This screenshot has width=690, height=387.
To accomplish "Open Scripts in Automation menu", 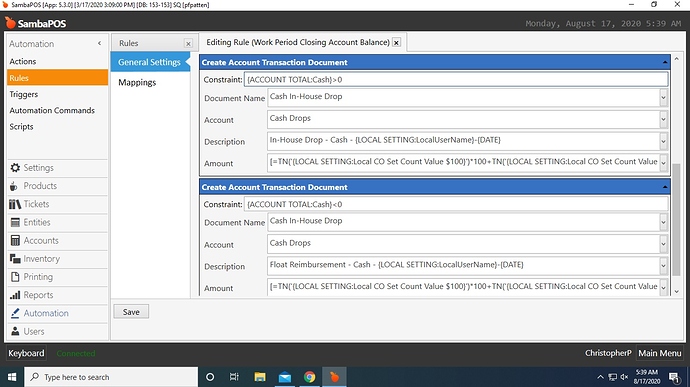I will tap(21, 127).
